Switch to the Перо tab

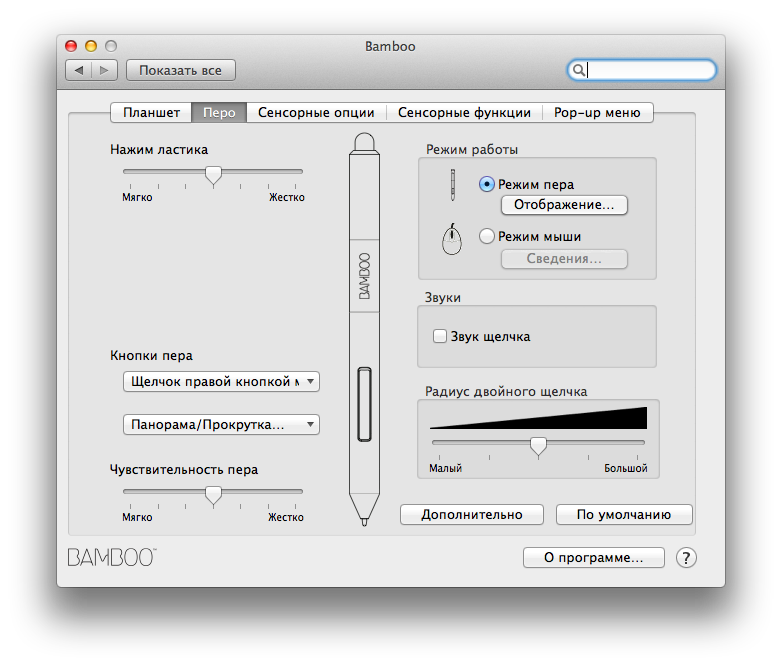(x=219, y=113)
